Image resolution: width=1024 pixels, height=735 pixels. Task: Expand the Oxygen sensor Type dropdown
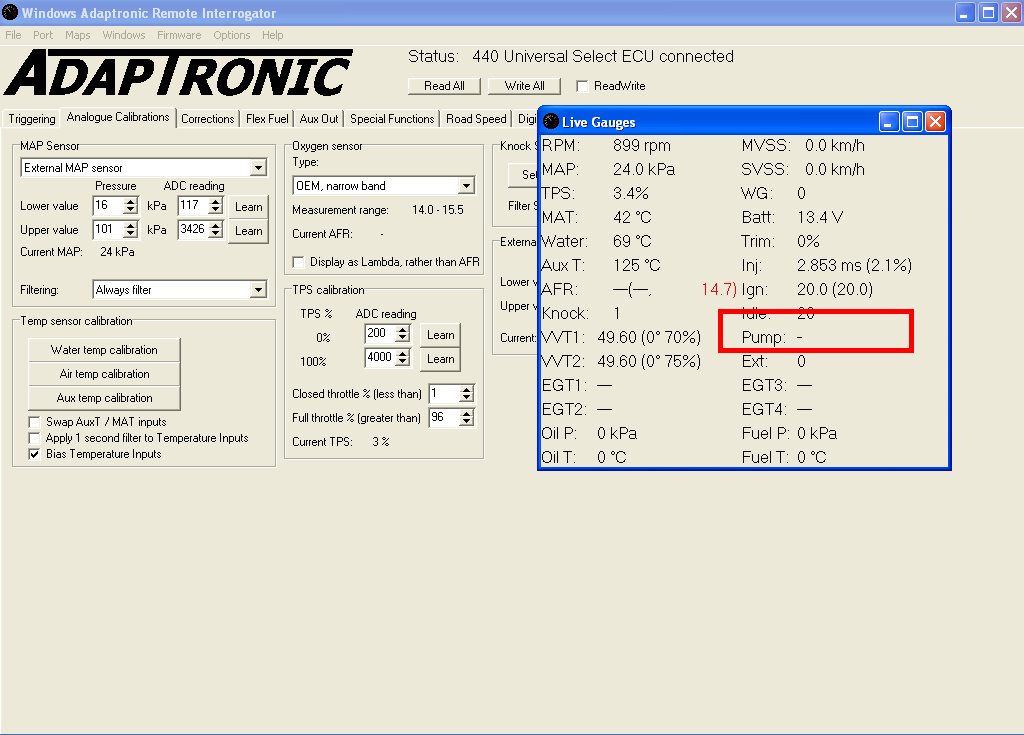[466, 186]
